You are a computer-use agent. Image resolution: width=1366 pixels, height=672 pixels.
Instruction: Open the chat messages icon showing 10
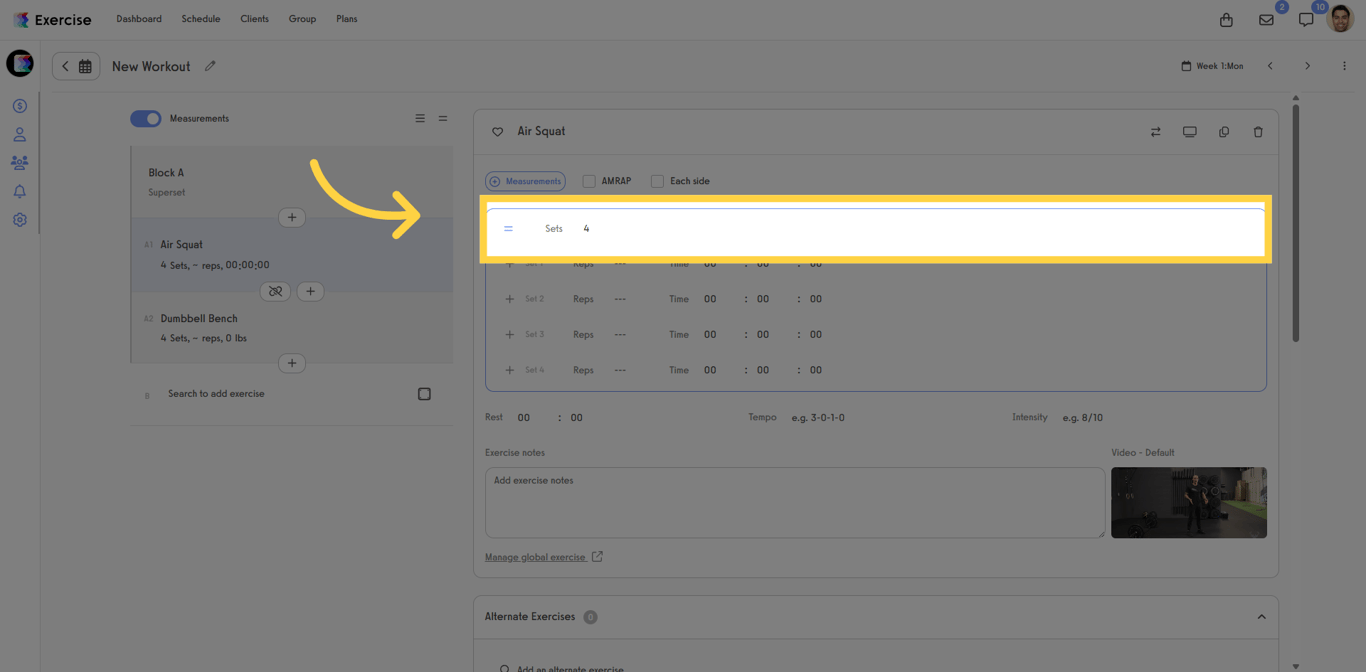point(1305,18)
